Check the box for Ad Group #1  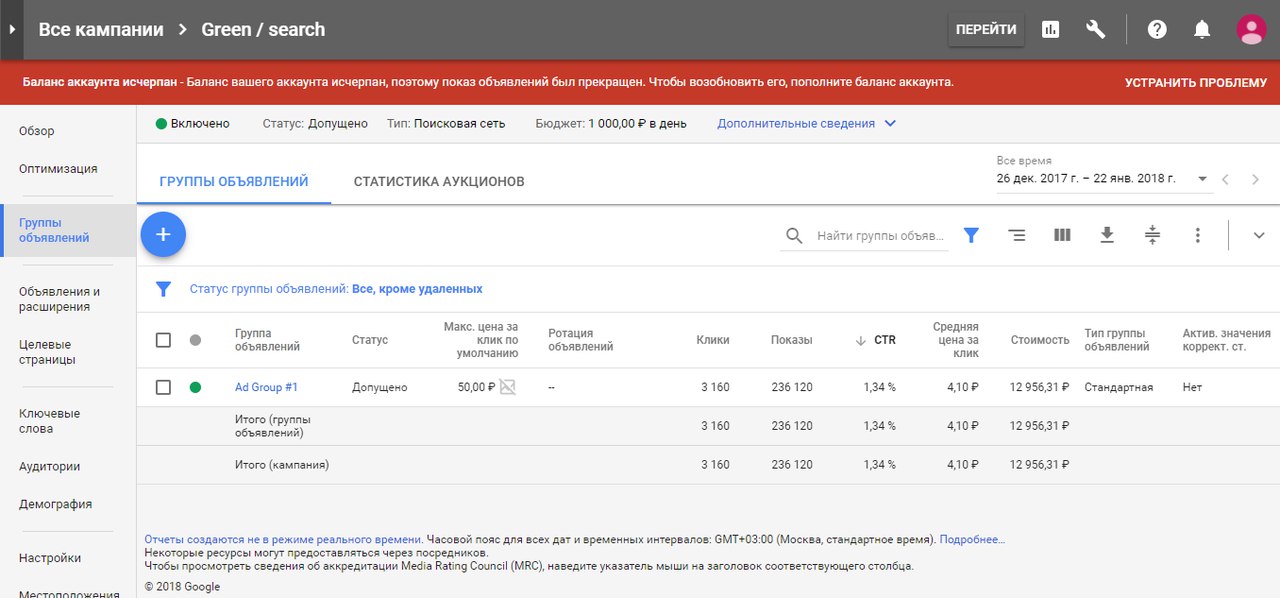click(x=163, y=387)
